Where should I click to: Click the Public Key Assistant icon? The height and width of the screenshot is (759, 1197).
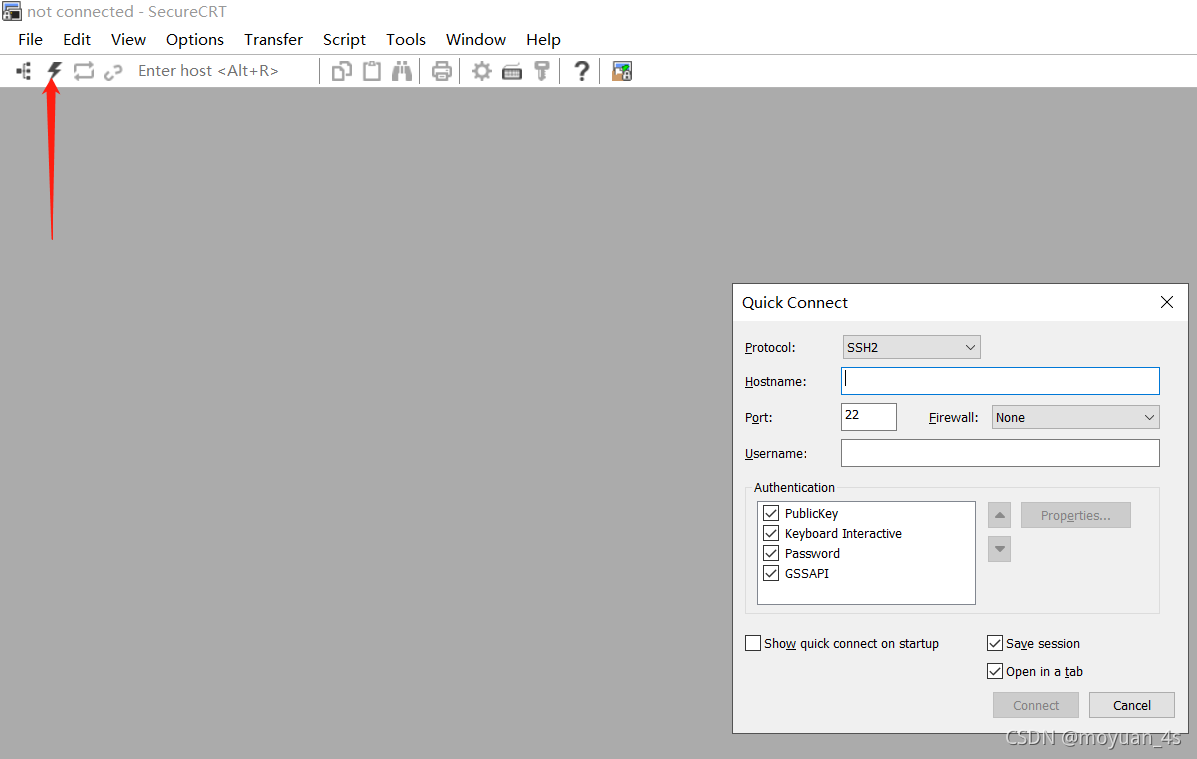tap(542, 71)
